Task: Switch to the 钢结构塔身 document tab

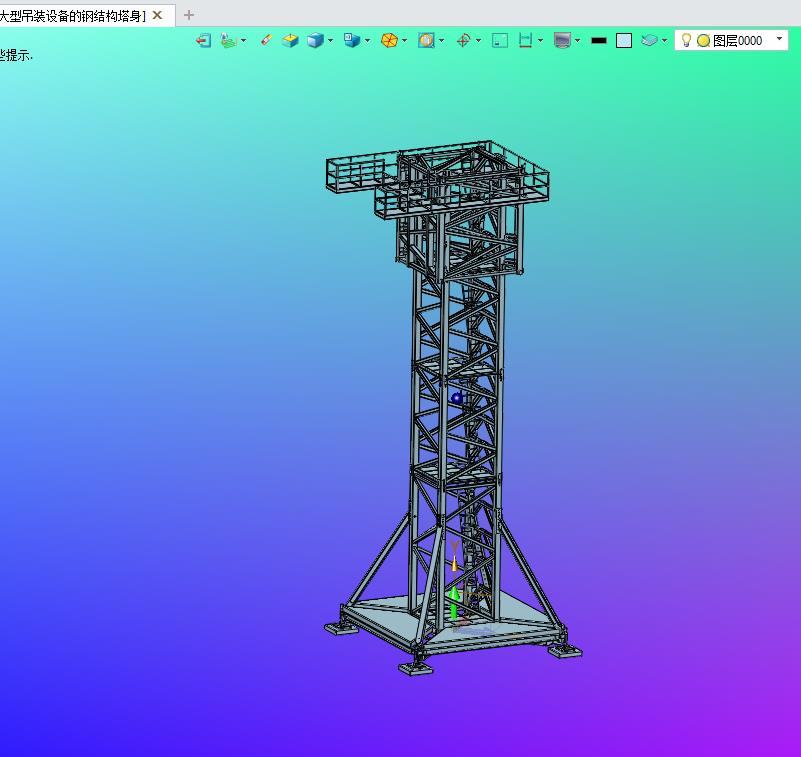Action: (72, 15)
